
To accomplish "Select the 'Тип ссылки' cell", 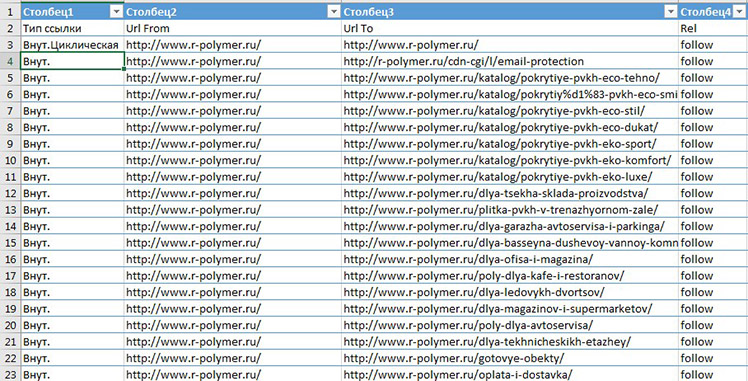I will click(72, 29).
